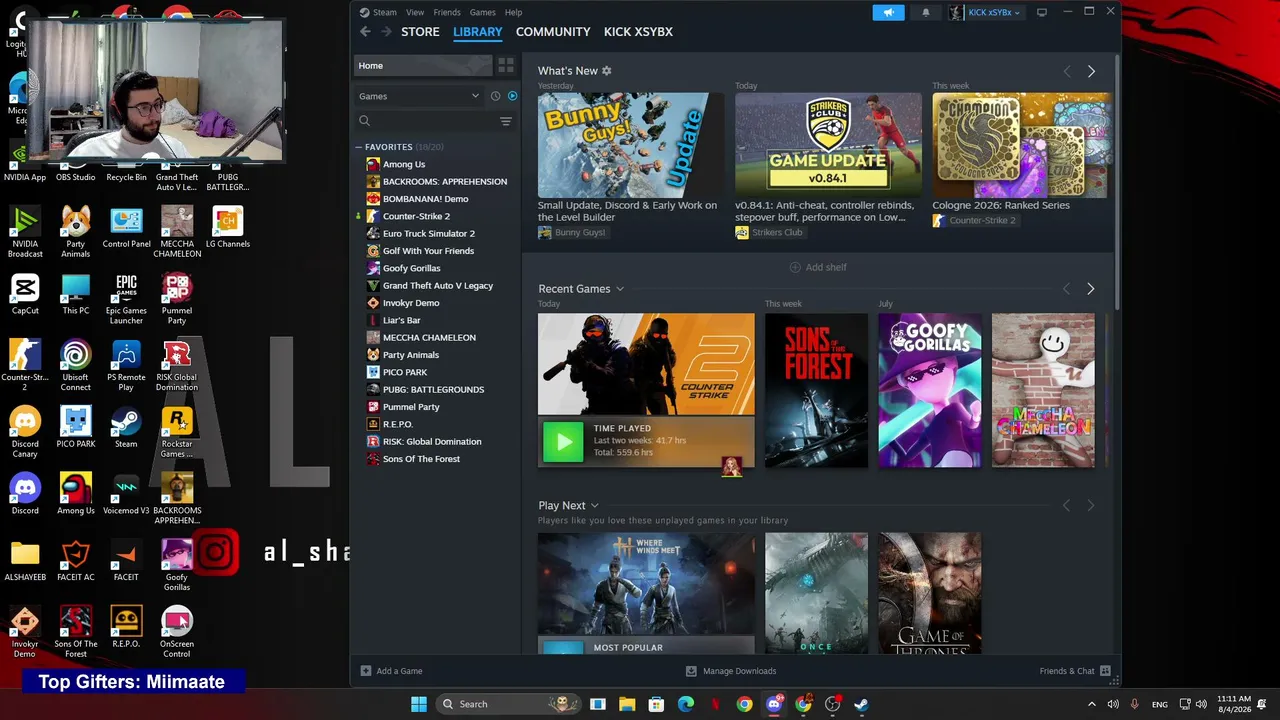Select the Library Home button

(x=423, y=66)
